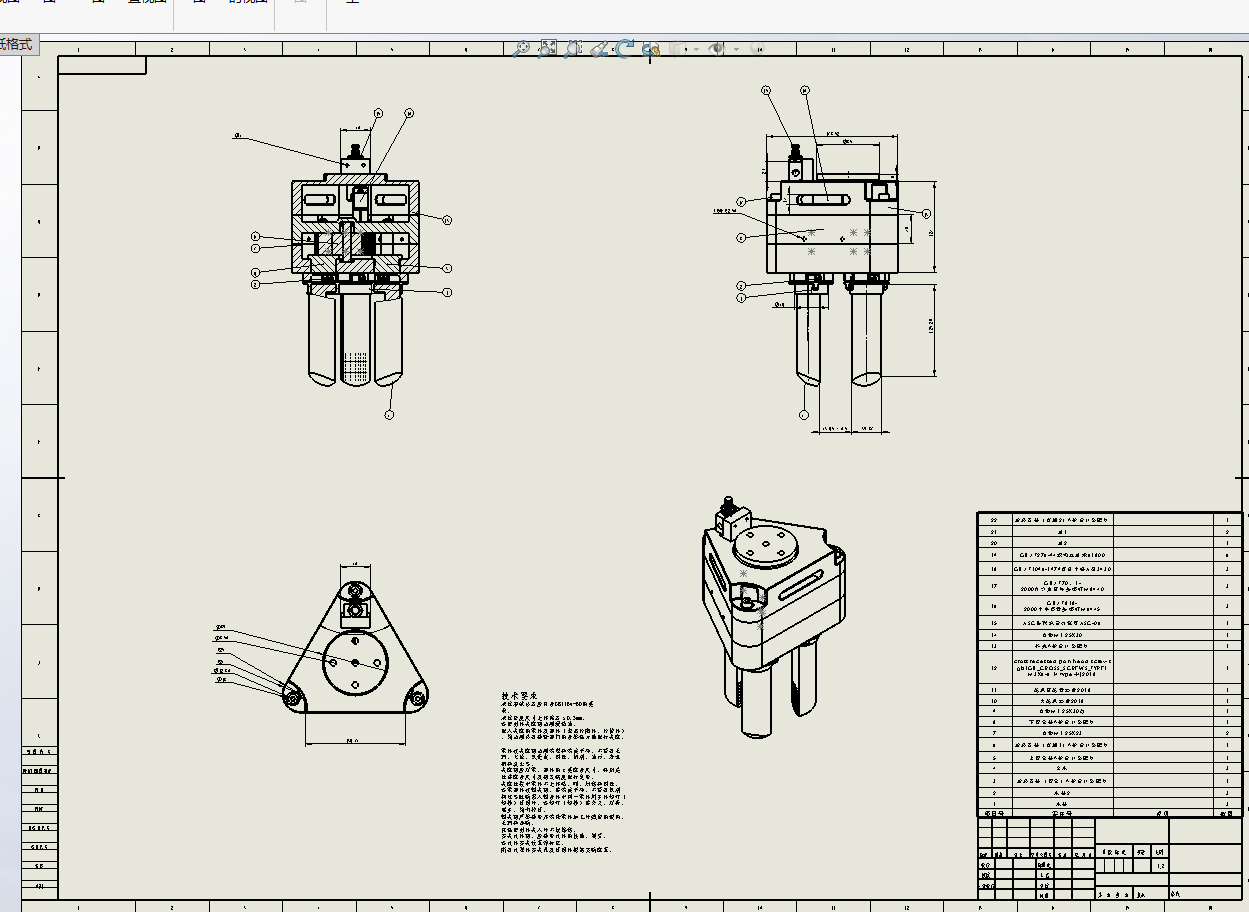Click the brush-shaped icon in the view toolbar
The image size is (1249, 912).
[x=599, y=47]
